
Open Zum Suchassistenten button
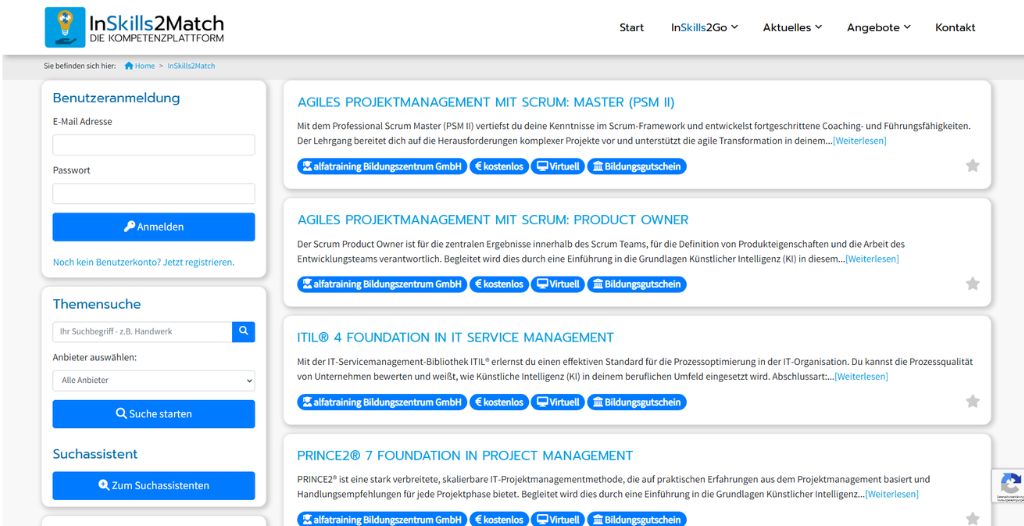pos(153,485)
